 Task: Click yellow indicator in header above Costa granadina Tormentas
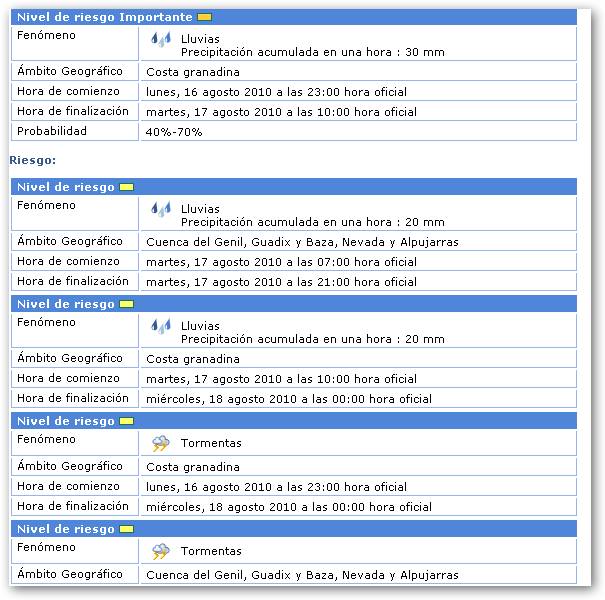[126, 421]
